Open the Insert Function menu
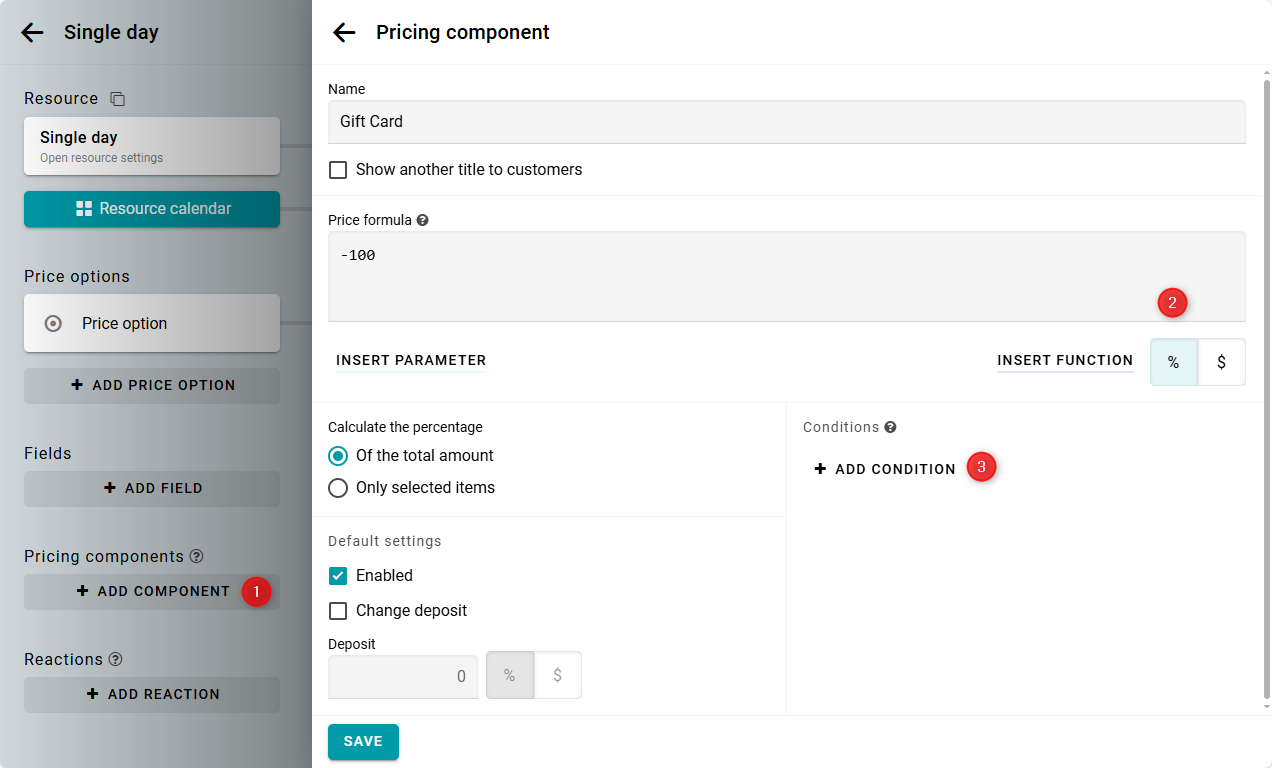The image size is (1272, 768). click(1064, 361)
